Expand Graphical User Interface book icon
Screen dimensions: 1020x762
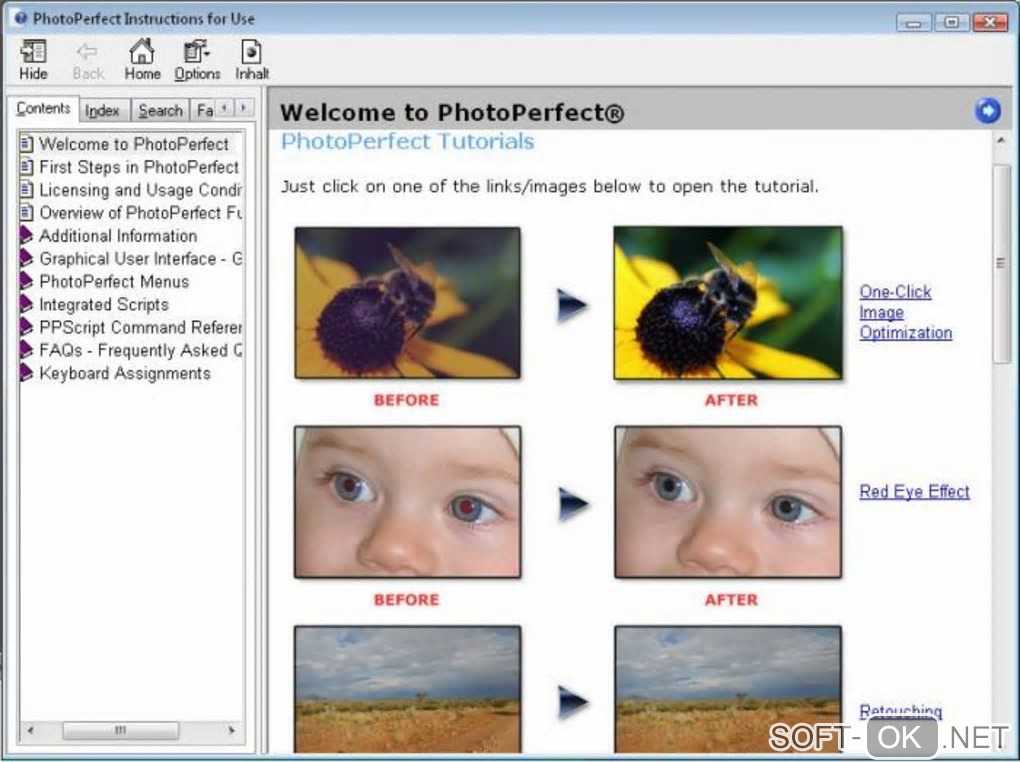(26, 258)
